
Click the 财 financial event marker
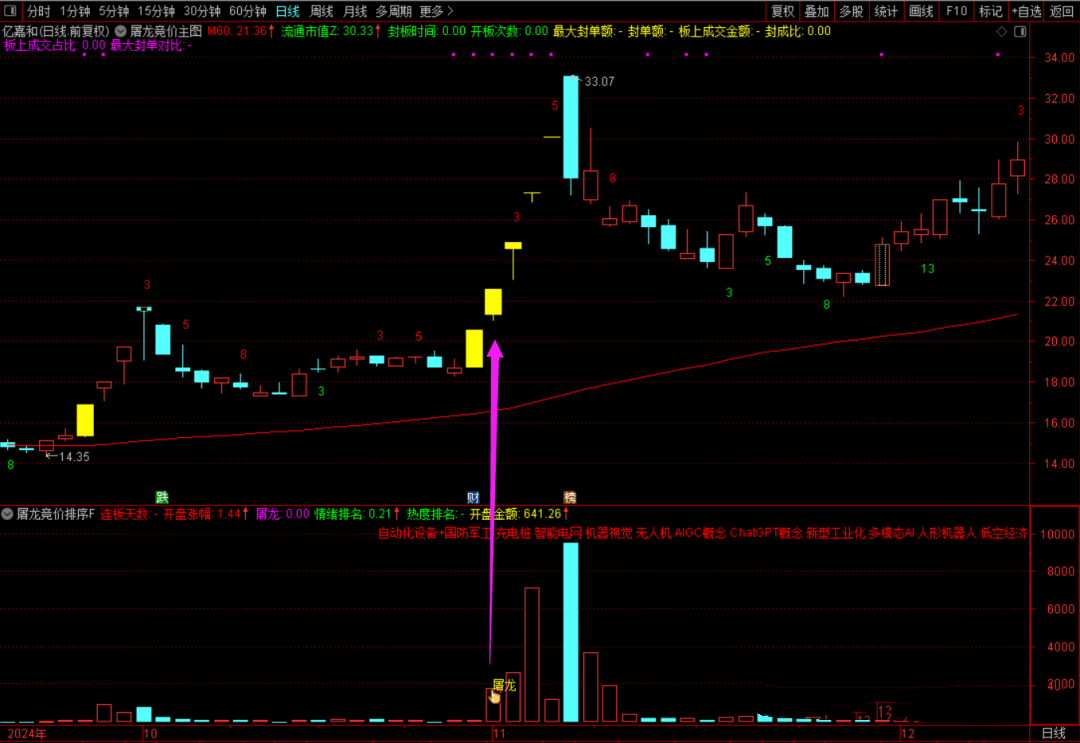[x=473, y=497]
